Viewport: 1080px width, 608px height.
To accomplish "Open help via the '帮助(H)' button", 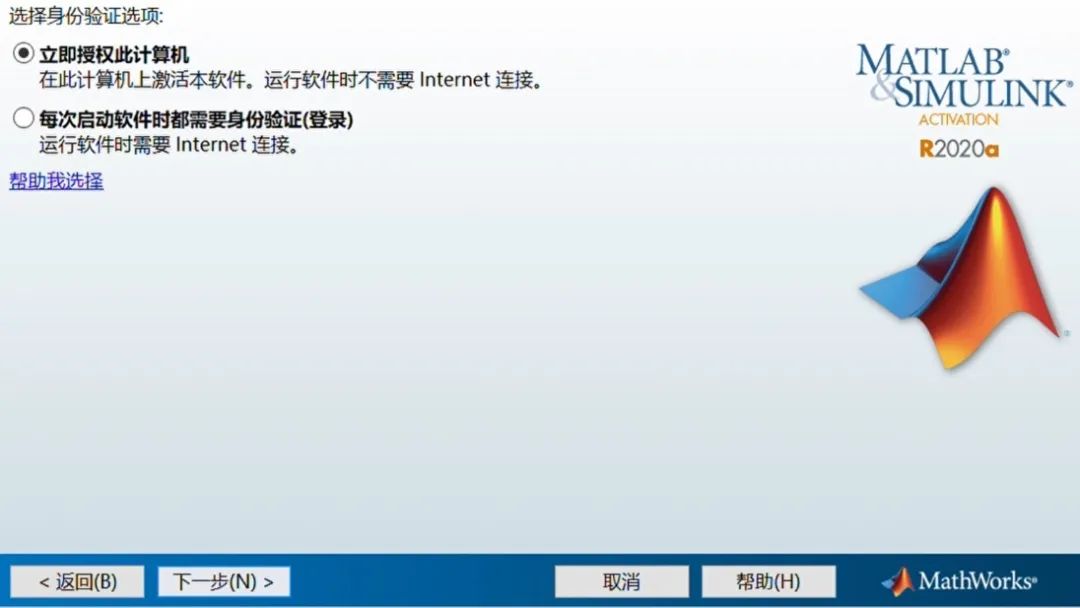I will pyautogui.click(x=769, y=582).
